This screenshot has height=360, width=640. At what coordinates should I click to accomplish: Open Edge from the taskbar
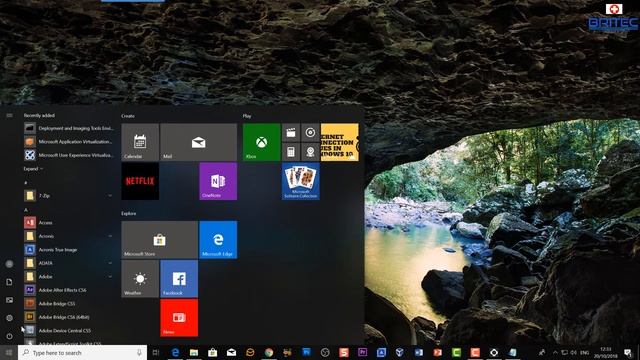click(x=175, y=353)
